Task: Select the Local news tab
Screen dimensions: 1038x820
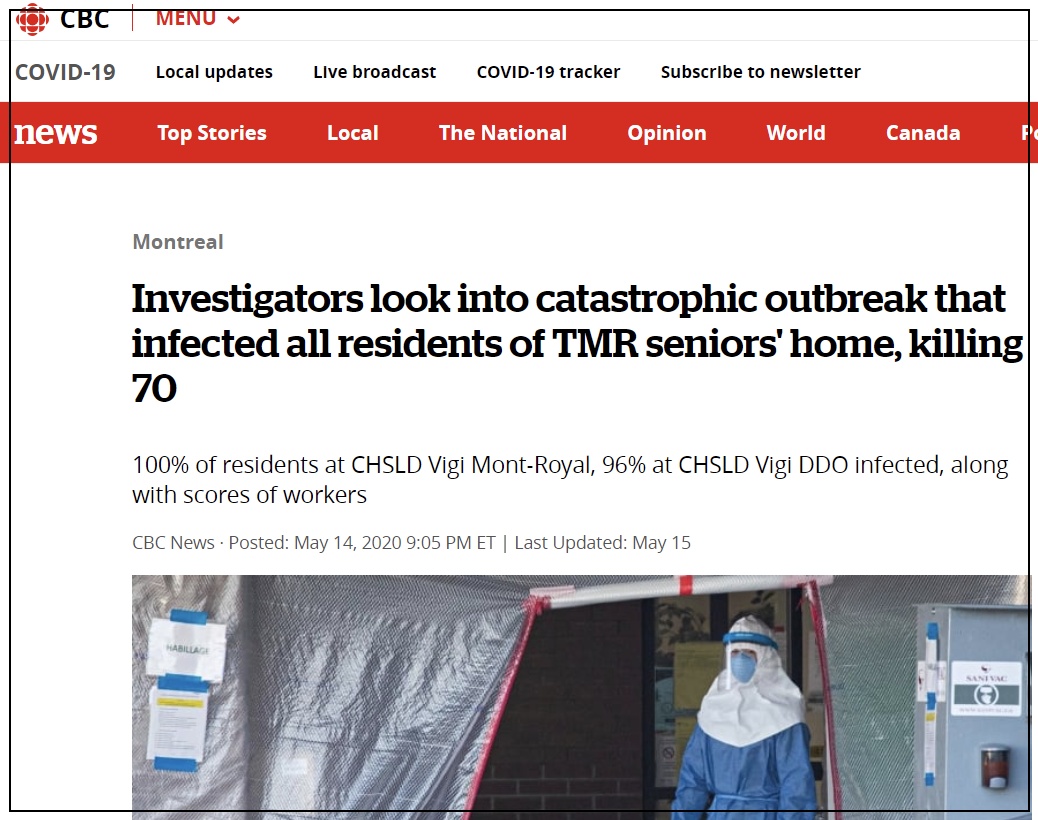Action: tap(352, 133)
